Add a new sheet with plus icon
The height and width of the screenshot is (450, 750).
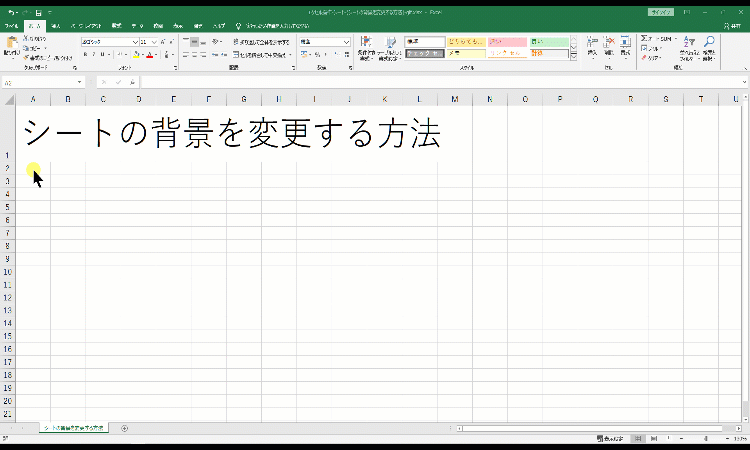[x=124, y=428]
